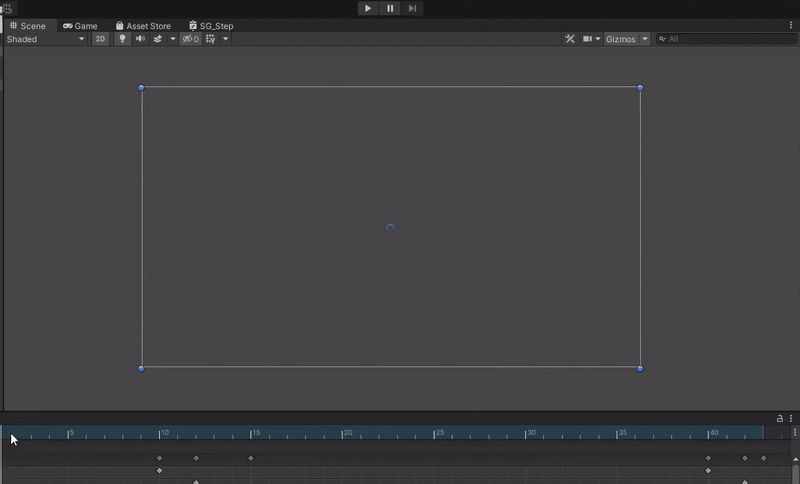
Task: Open the timeline ruler options menu
Action: coord(795,432)
